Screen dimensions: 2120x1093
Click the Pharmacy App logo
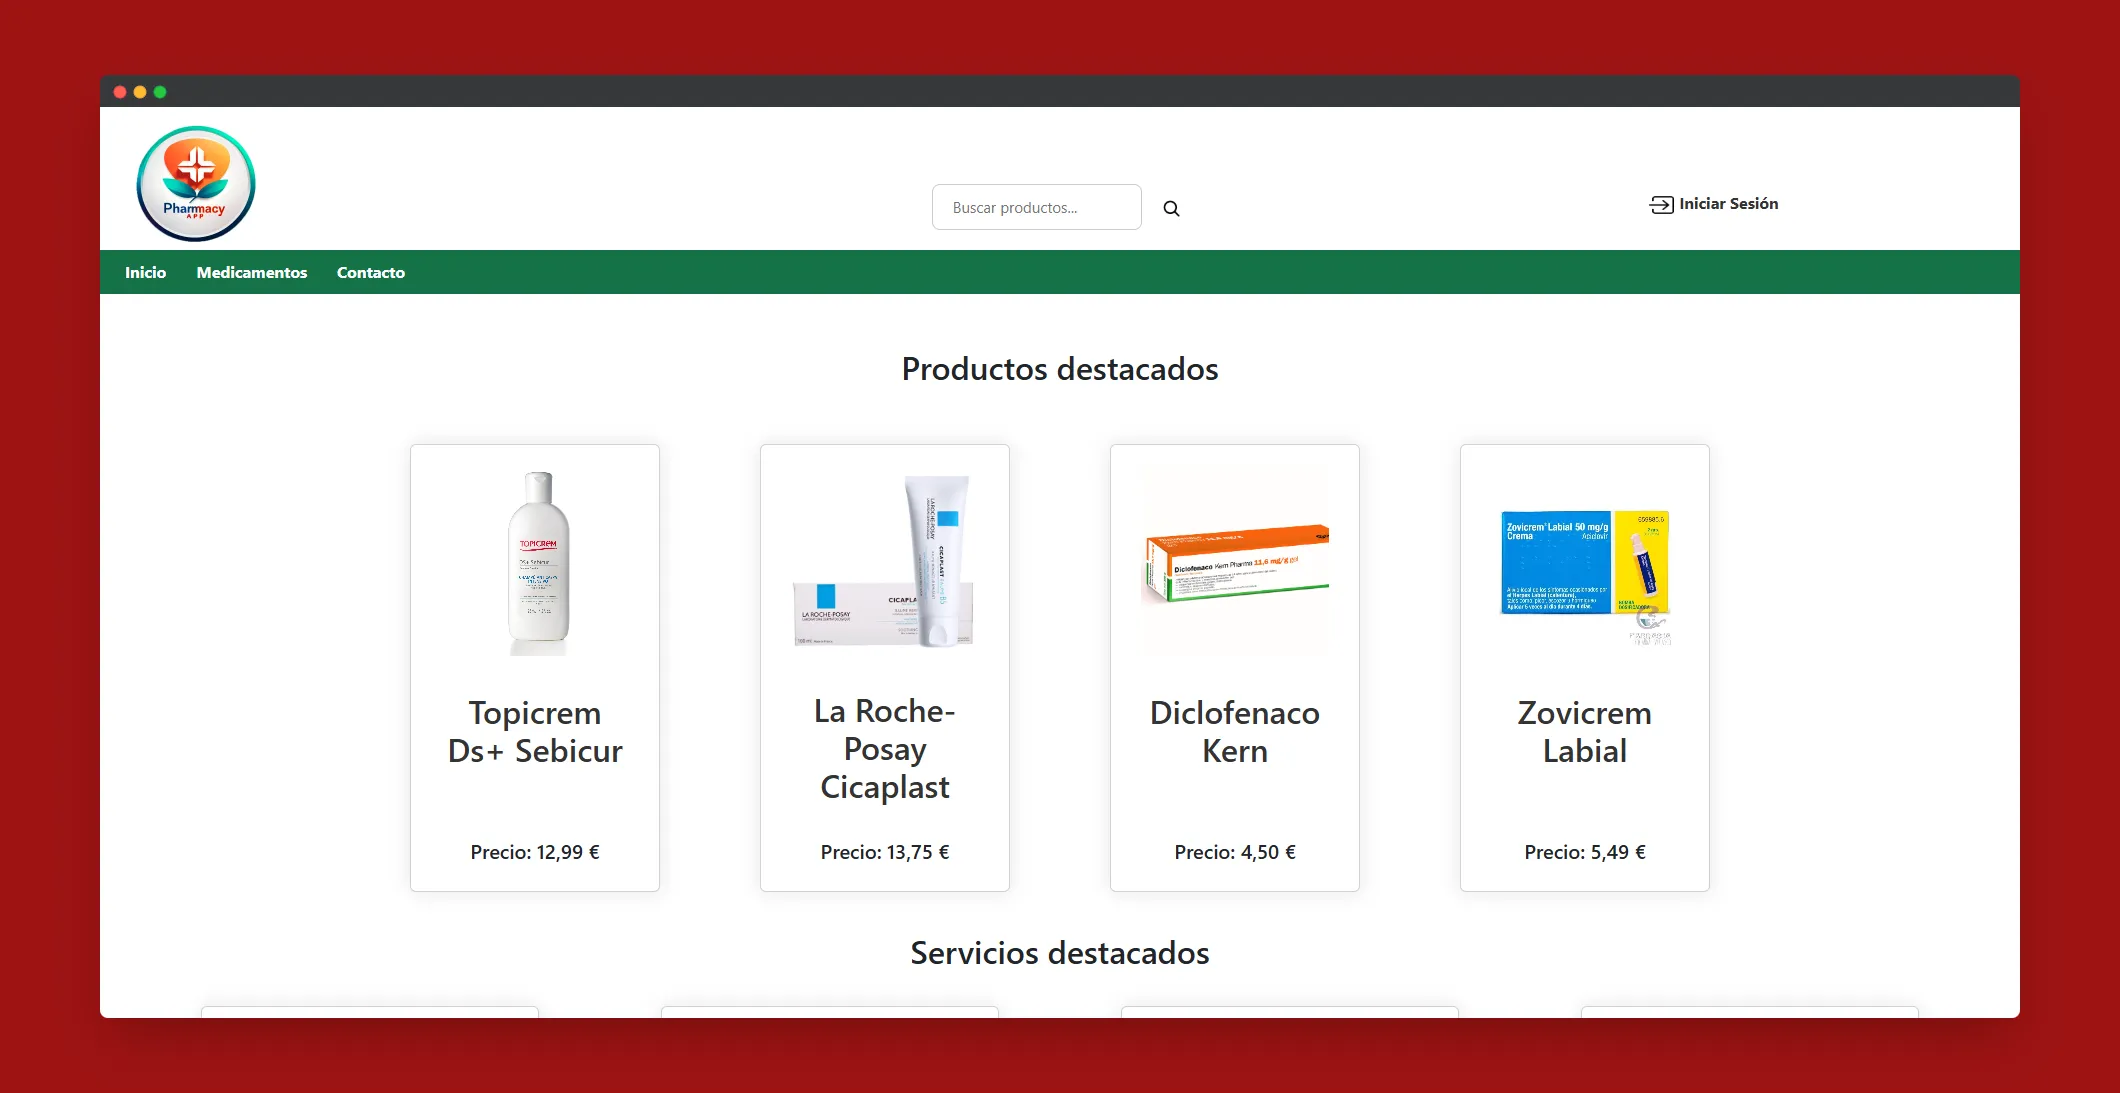[196, 183]
